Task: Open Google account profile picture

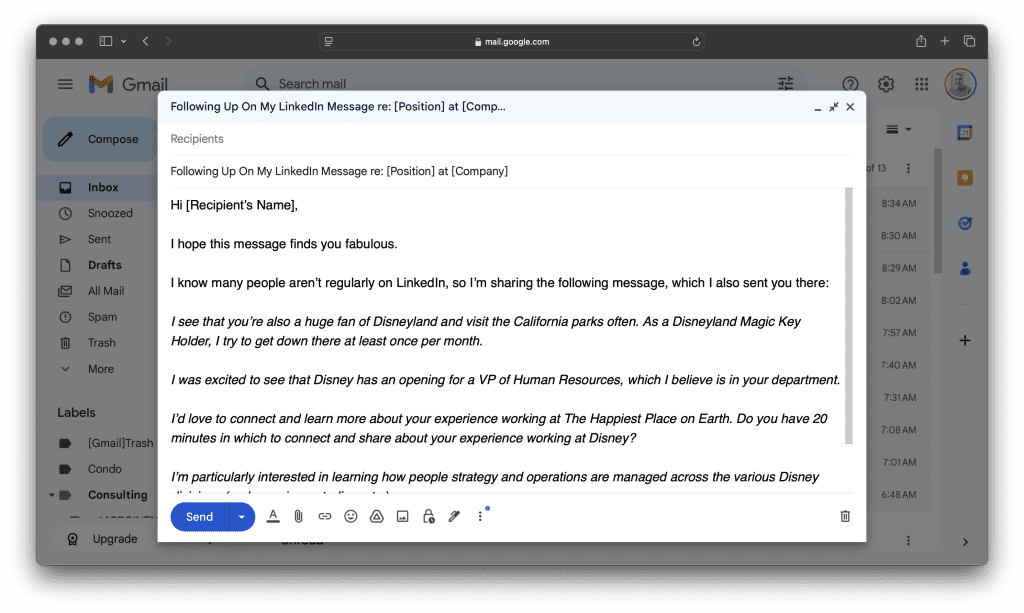Action: click(960, 84)
